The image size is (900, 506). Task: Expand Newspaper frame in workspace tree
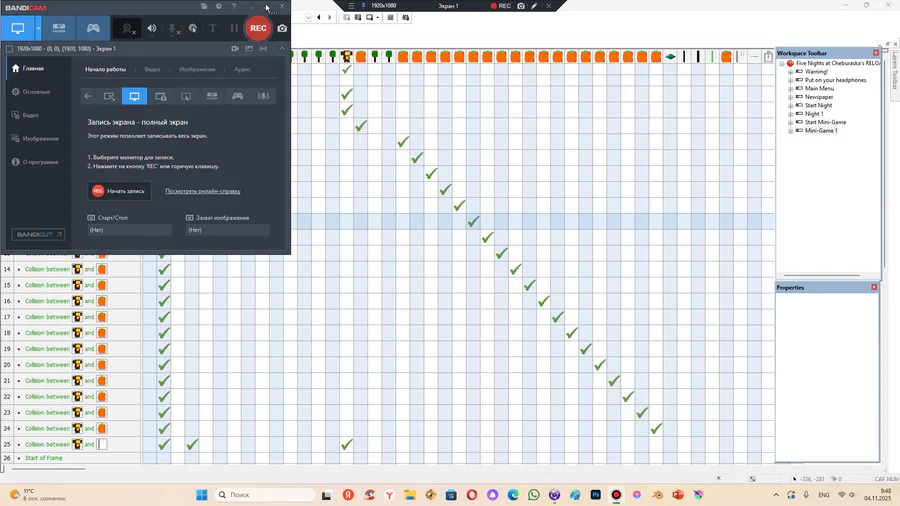coord(790,97)
